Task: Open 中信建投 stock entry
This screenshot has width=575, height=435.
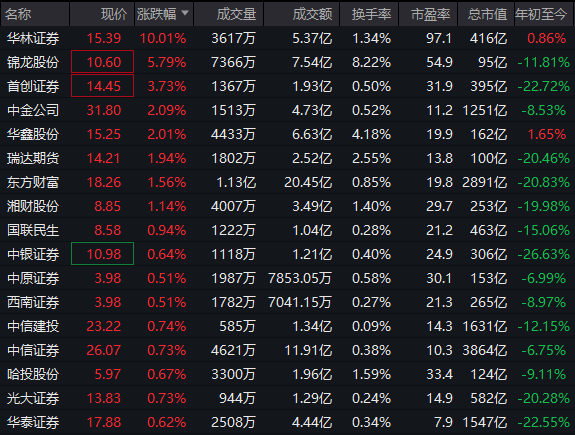Action: point(33,326)
